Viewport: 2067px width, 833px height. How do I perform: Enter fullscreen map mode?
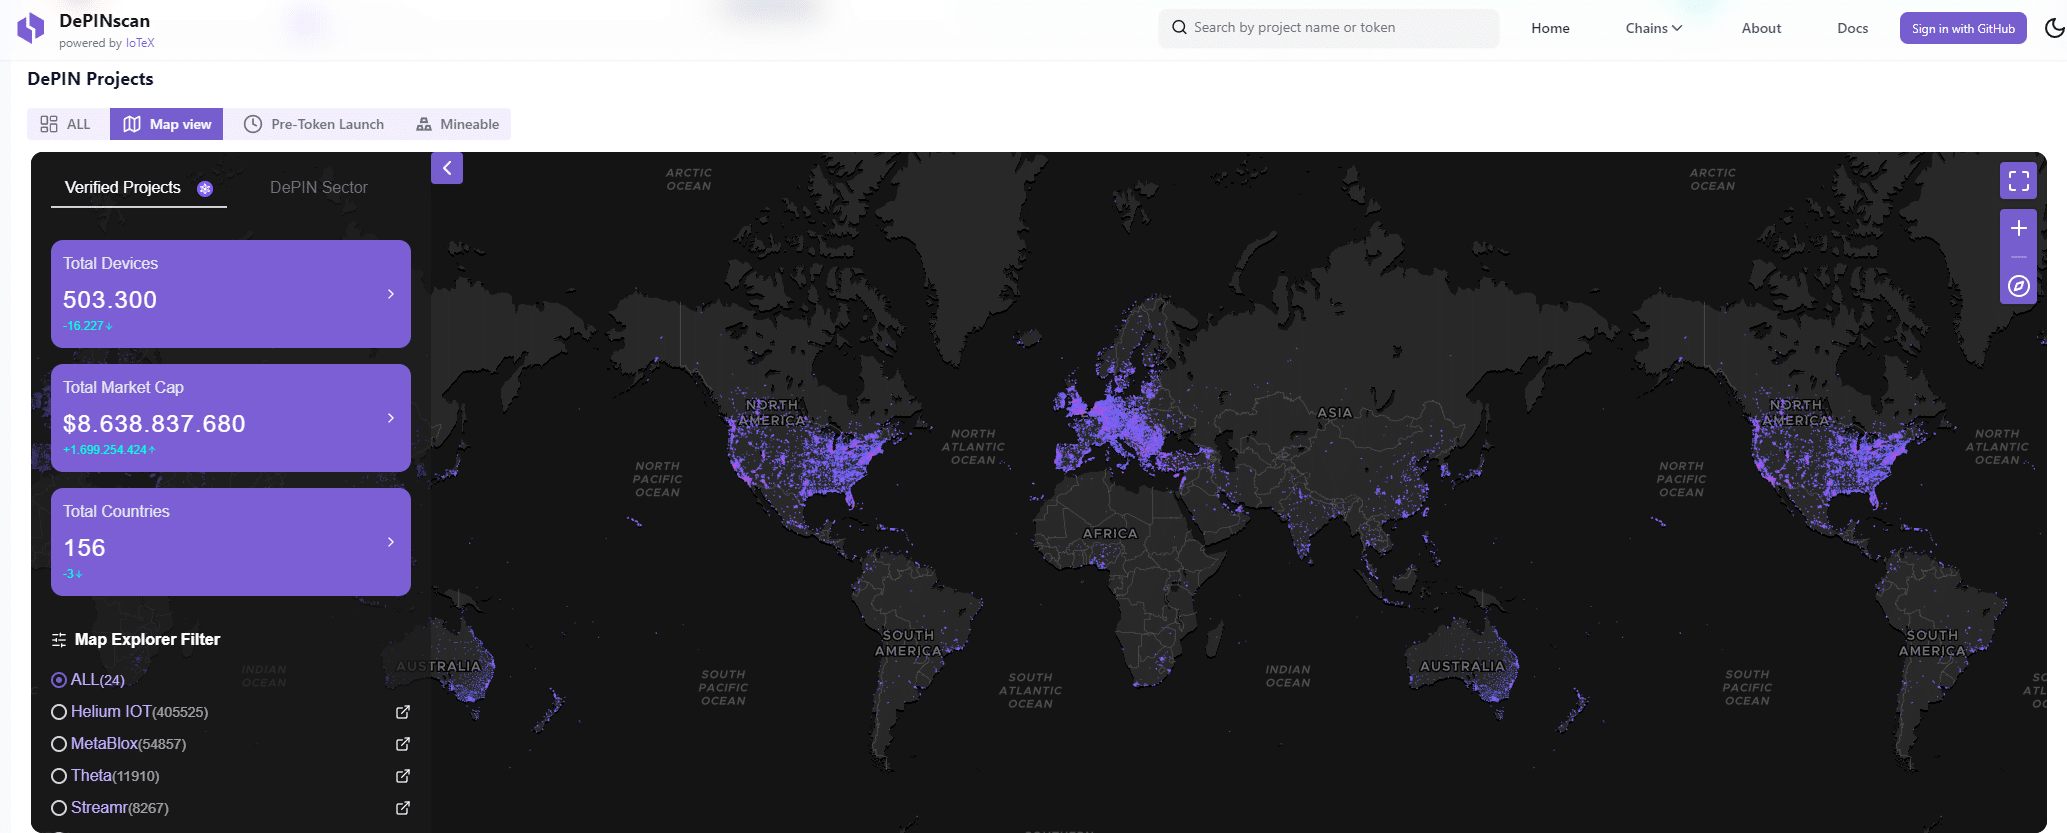click(2018, 181)
